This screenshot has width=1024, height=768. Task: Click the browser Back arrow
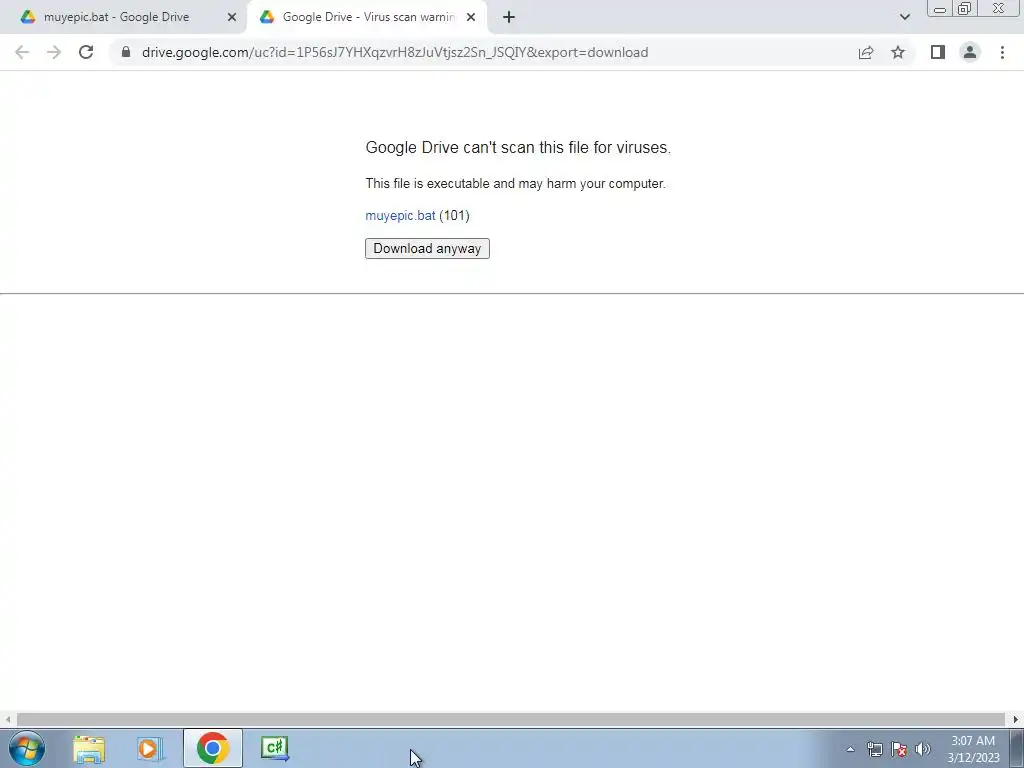click(x=22, y=52)
